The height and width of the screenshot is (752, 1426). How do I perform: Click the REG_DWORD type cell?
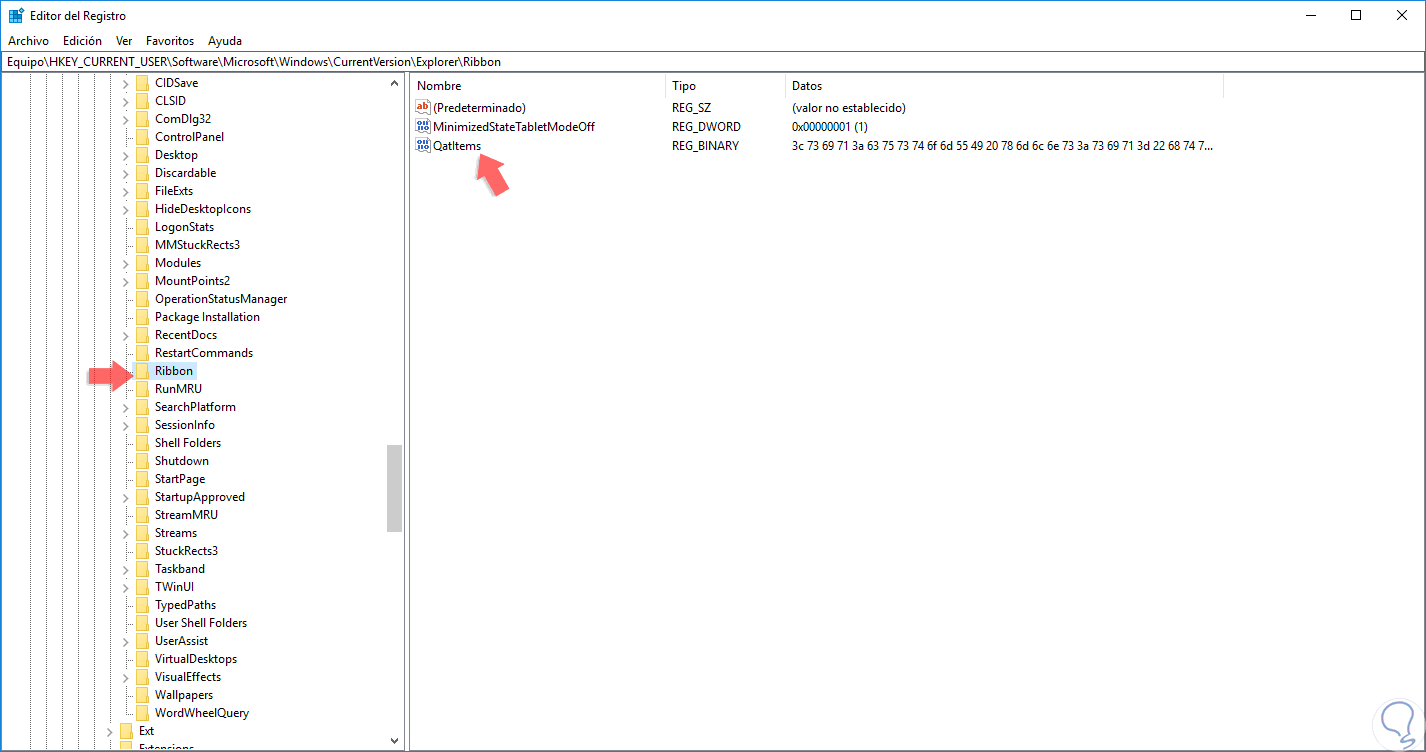(706, 127)
